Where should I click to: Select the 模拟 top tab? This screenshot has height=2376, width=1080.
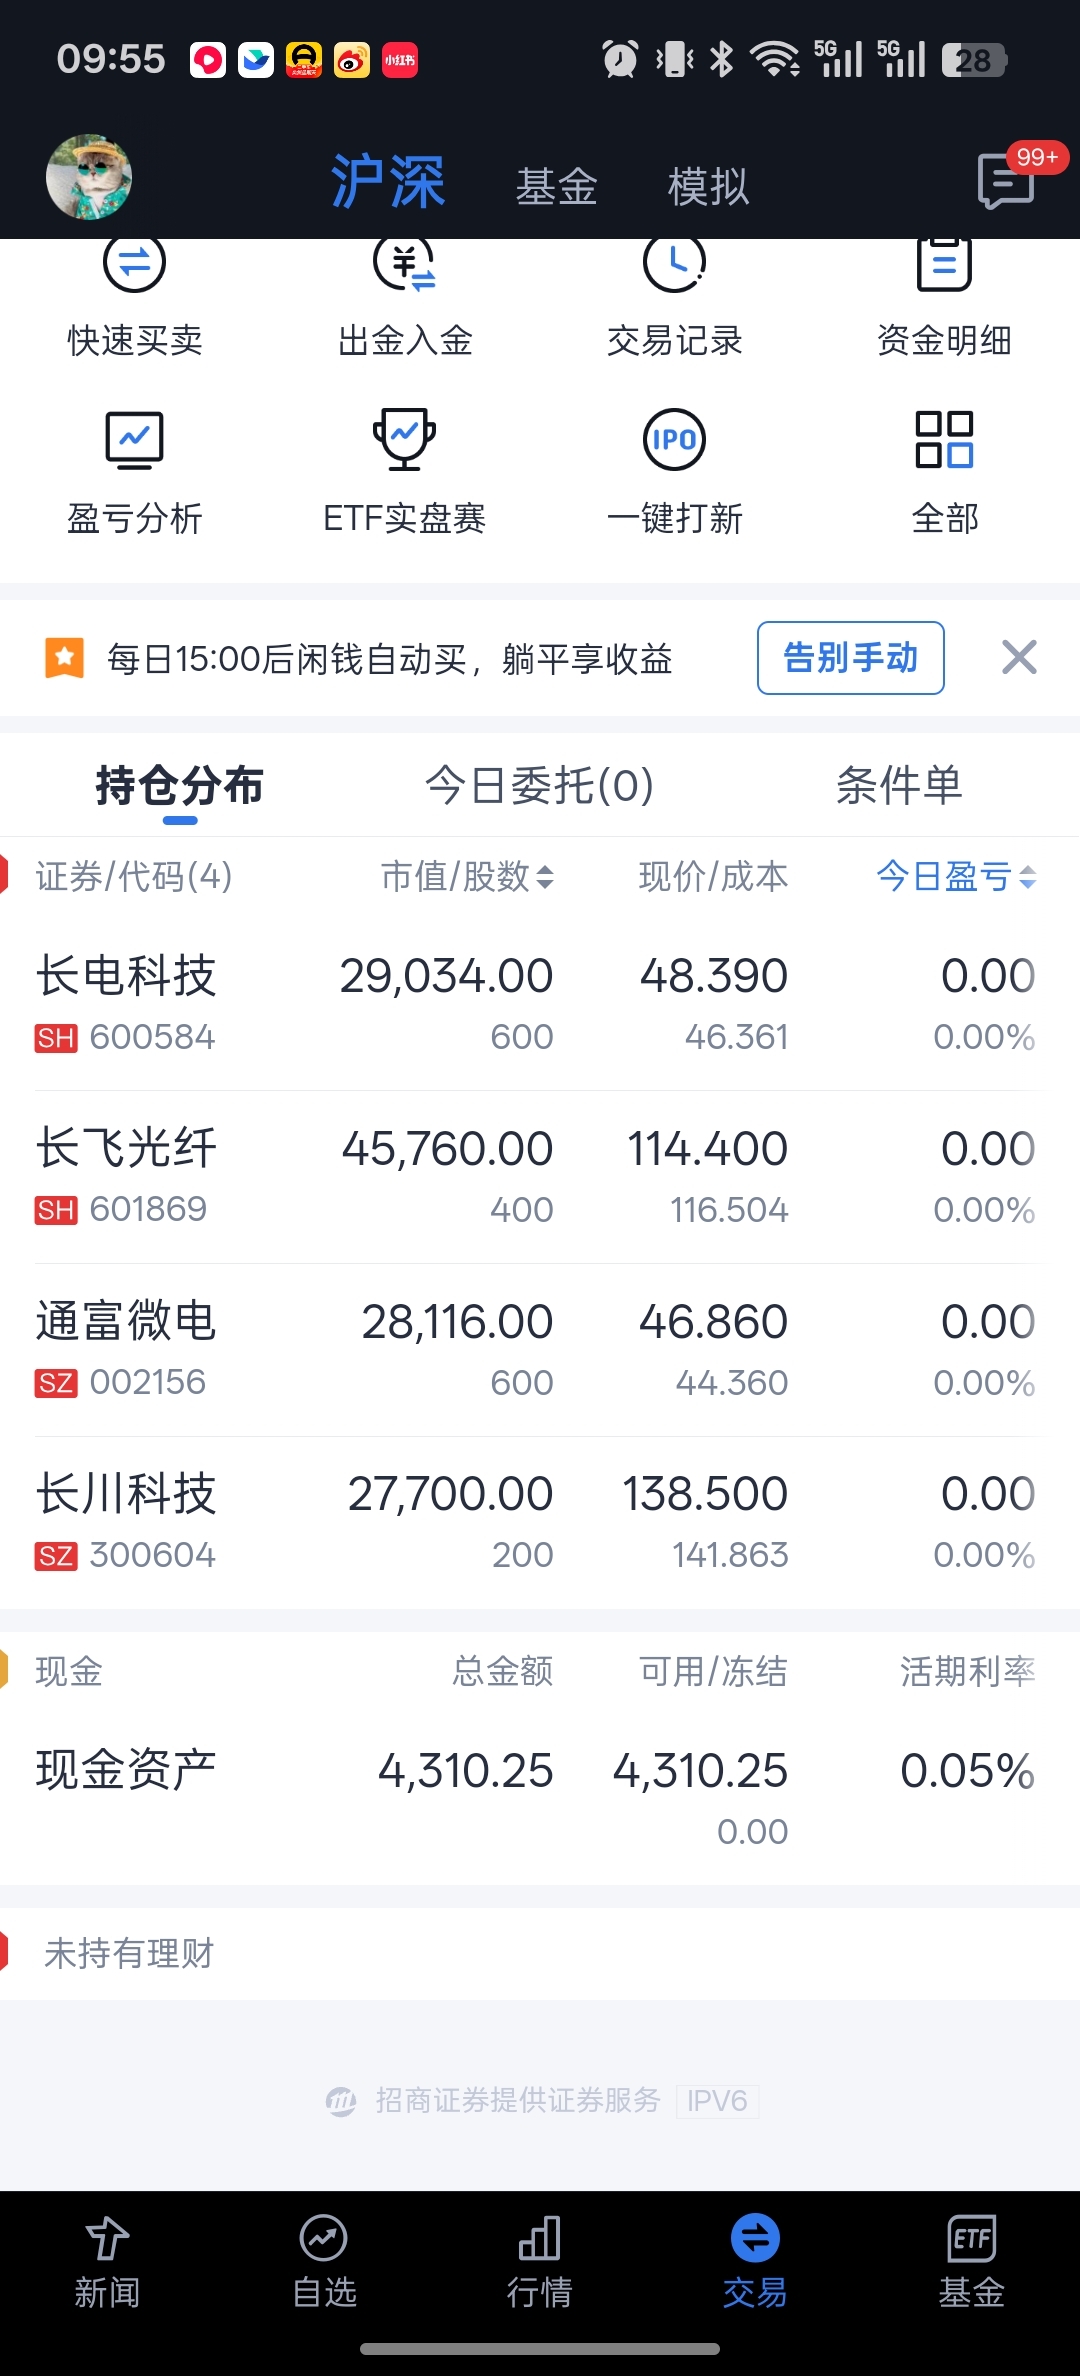tap(708, 187)
